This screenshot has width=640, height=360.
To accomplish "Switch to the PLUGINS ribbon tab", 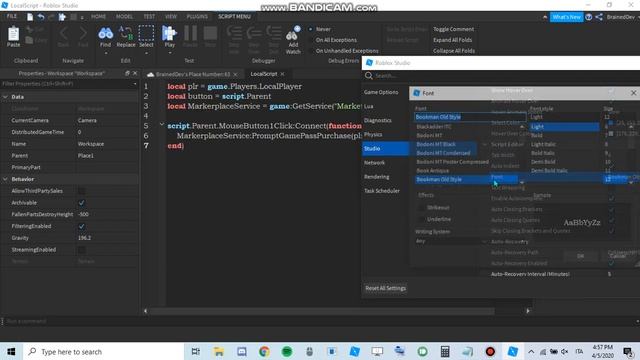I will [197, 16].
